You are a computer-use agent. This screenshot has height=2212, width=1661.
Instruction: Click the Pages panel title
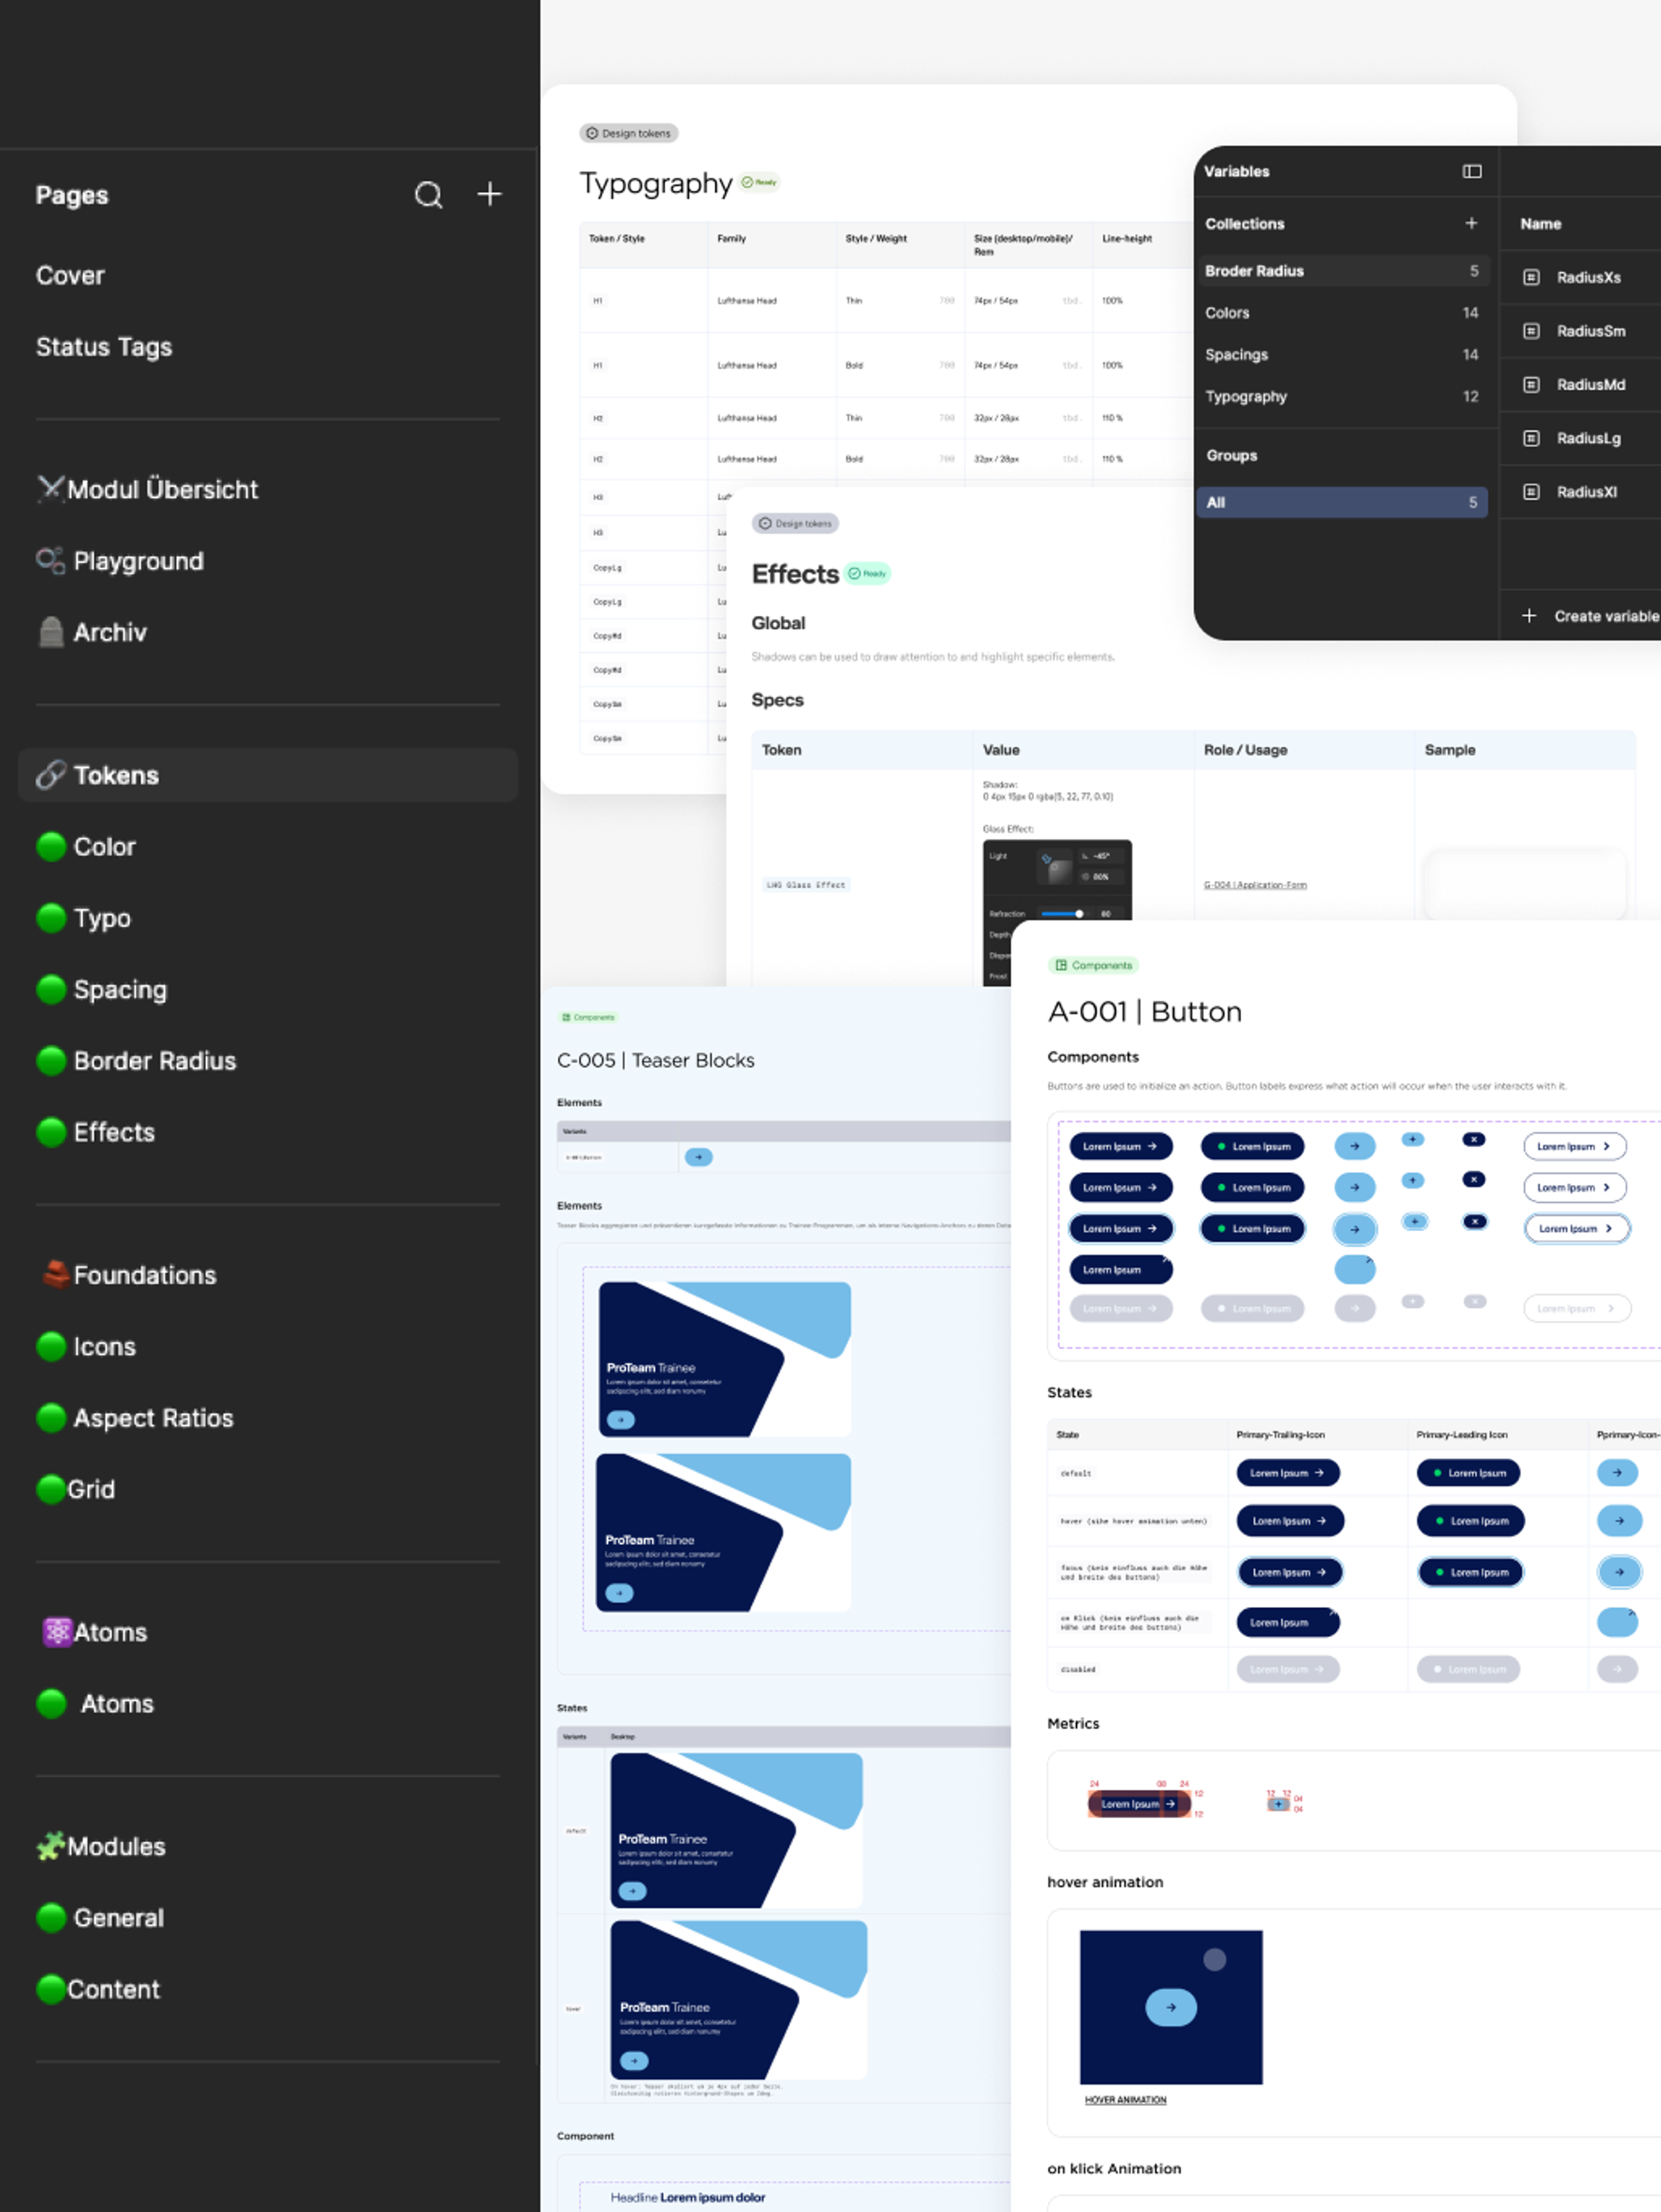pos(72,195)
